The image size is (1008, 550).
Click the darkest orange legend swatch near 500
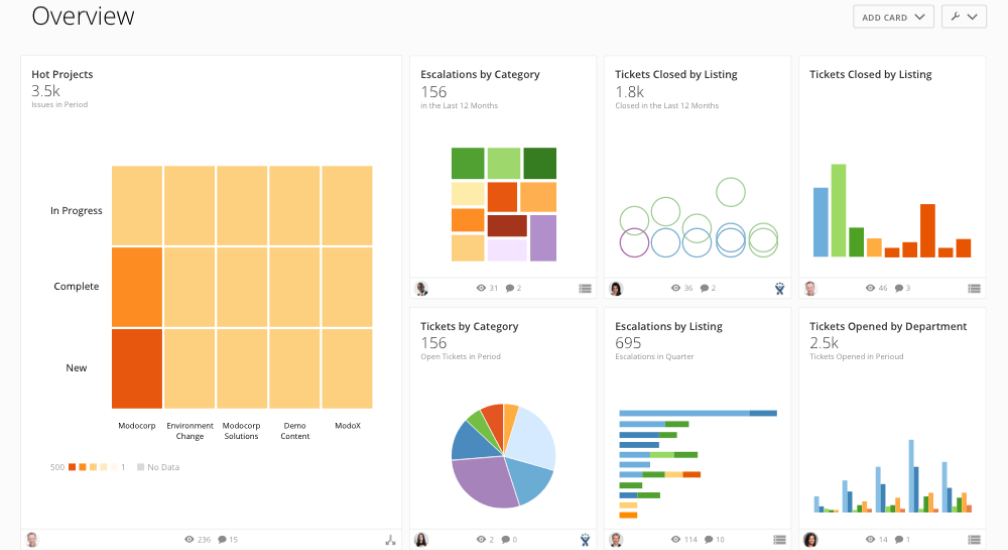click(72, 467)
